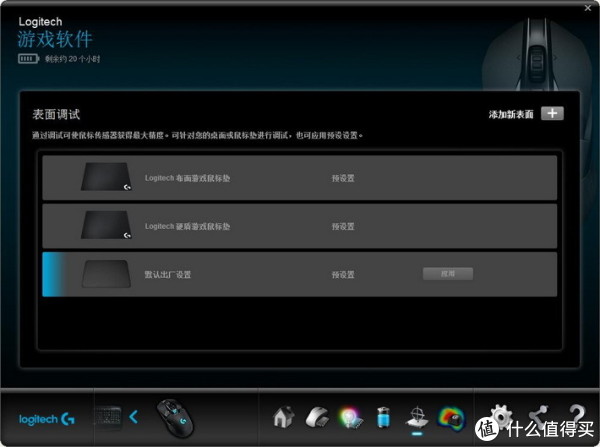Select the Logitech 布面游戏鼠标垫 row
The height and width of the screenshot is (447, 600).
coord(300,178)
